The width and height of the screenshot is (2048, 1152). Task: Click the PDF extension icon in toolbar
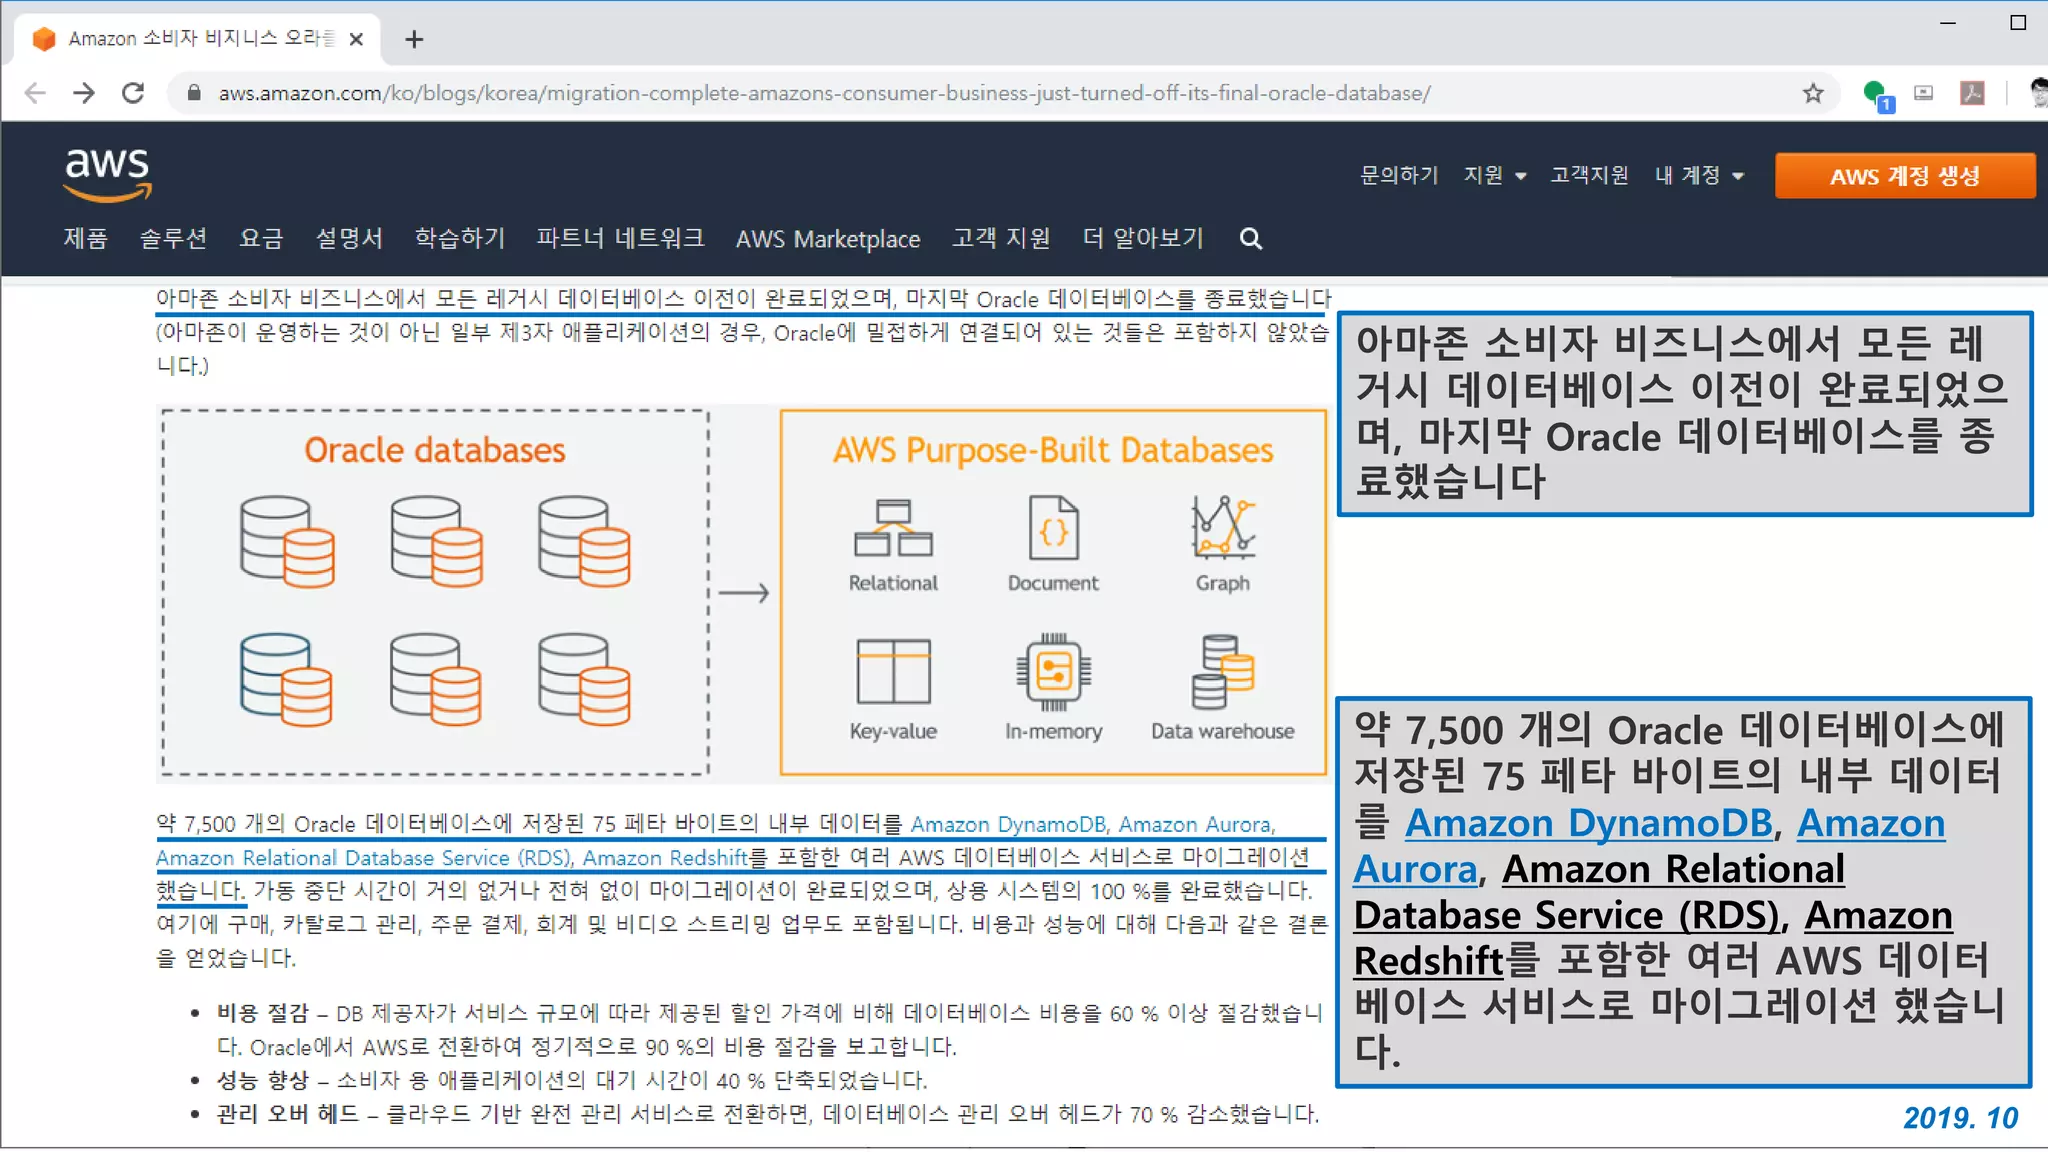1972,93
